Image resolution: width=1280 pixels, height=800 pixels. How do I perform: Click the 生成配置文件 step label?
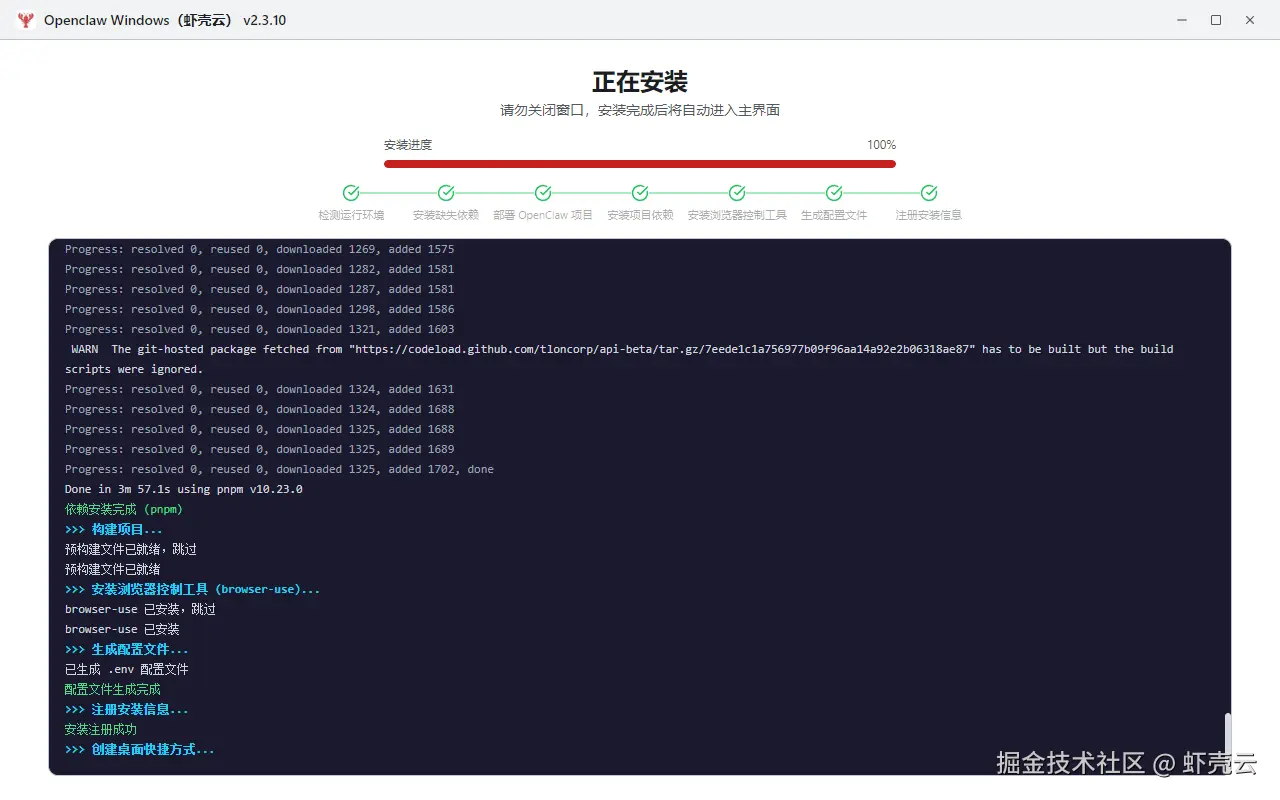[834, 215]
